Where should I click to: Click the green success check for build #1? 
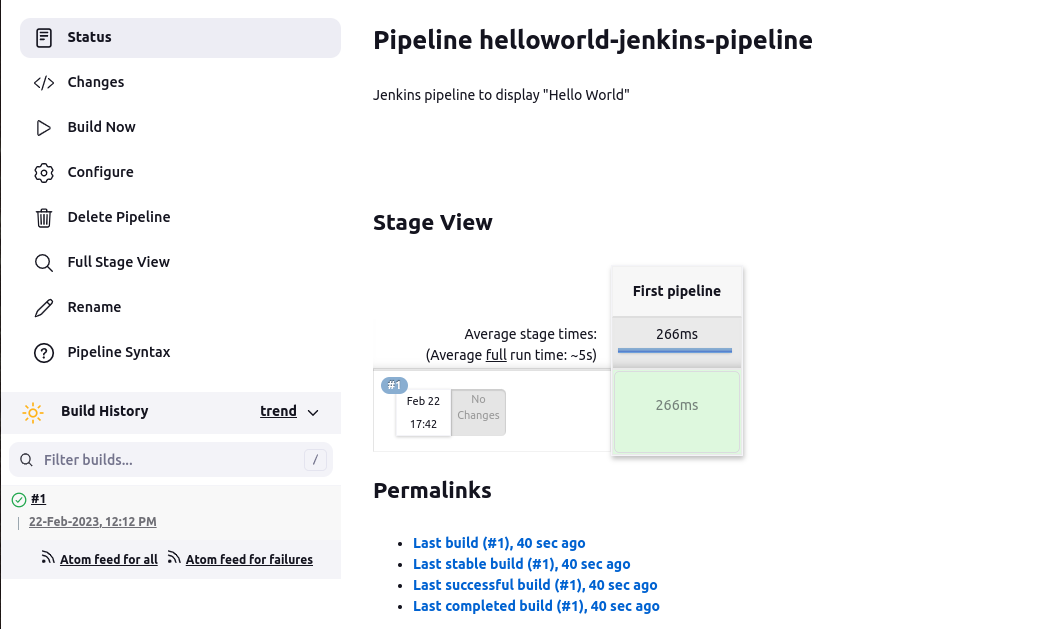(x=19, y=499)
